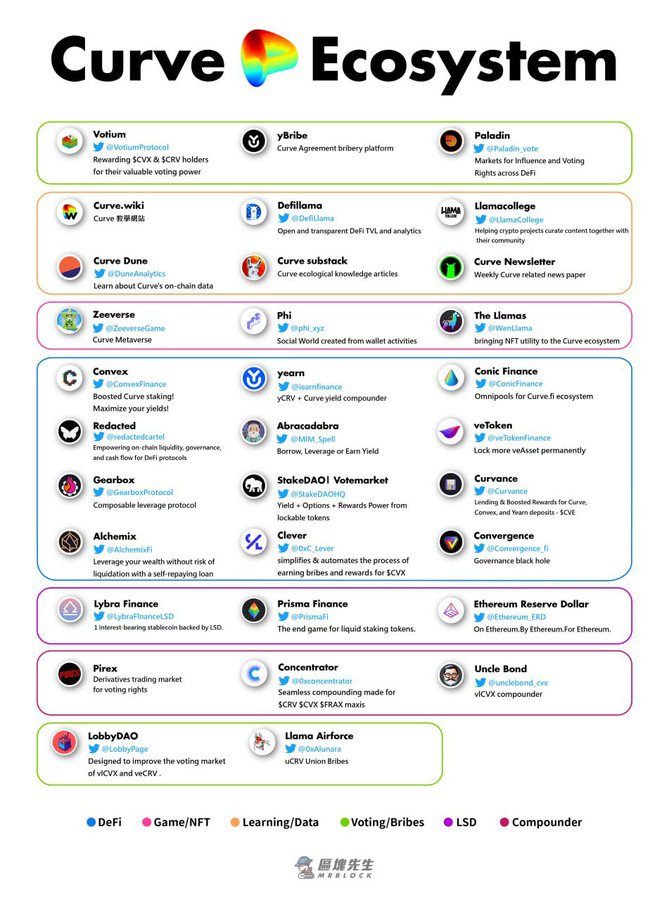Click the Llama Airforce title text
Image resolution: width=669 pixels, height=900 pixels.
[x=319, y=735]
